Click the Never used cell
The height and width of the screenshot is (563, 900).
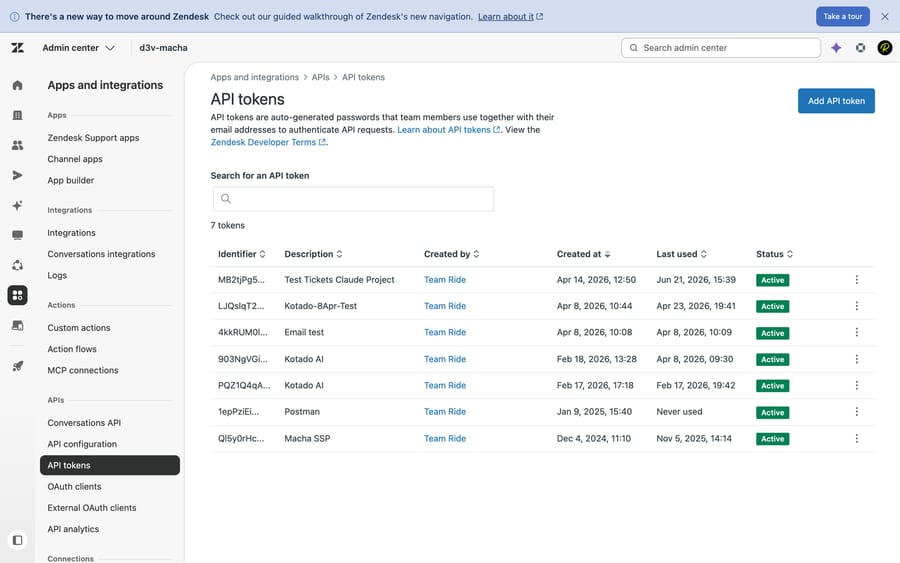click(679, 411)
